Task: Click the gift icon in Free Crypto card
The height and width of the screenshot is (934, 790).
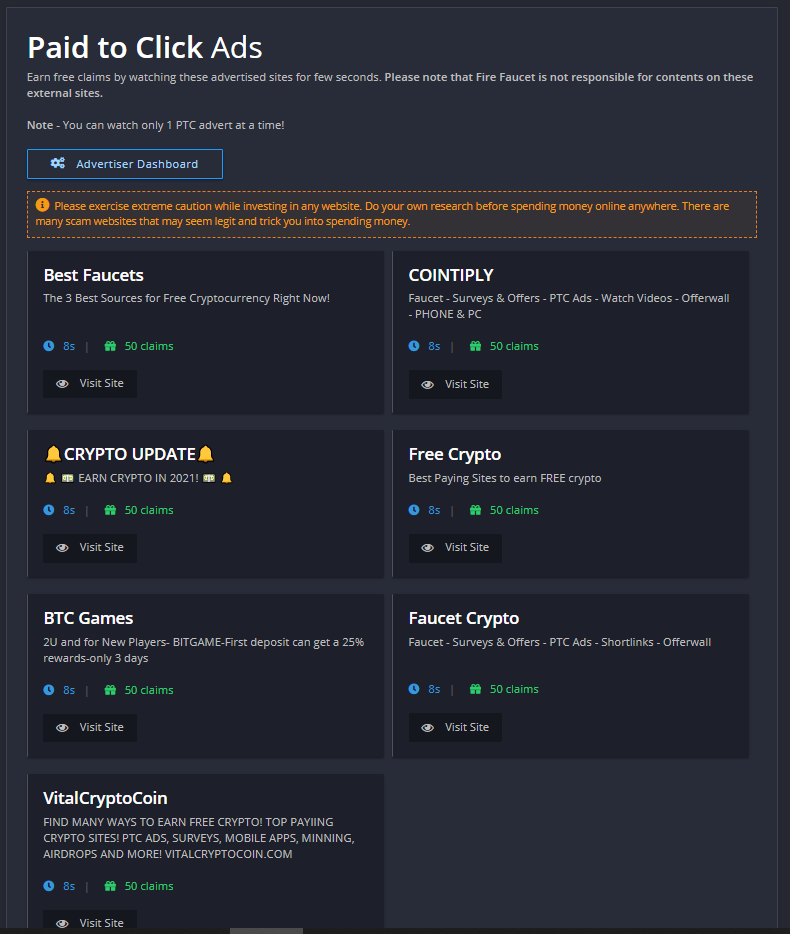Action: pos(475,510)
